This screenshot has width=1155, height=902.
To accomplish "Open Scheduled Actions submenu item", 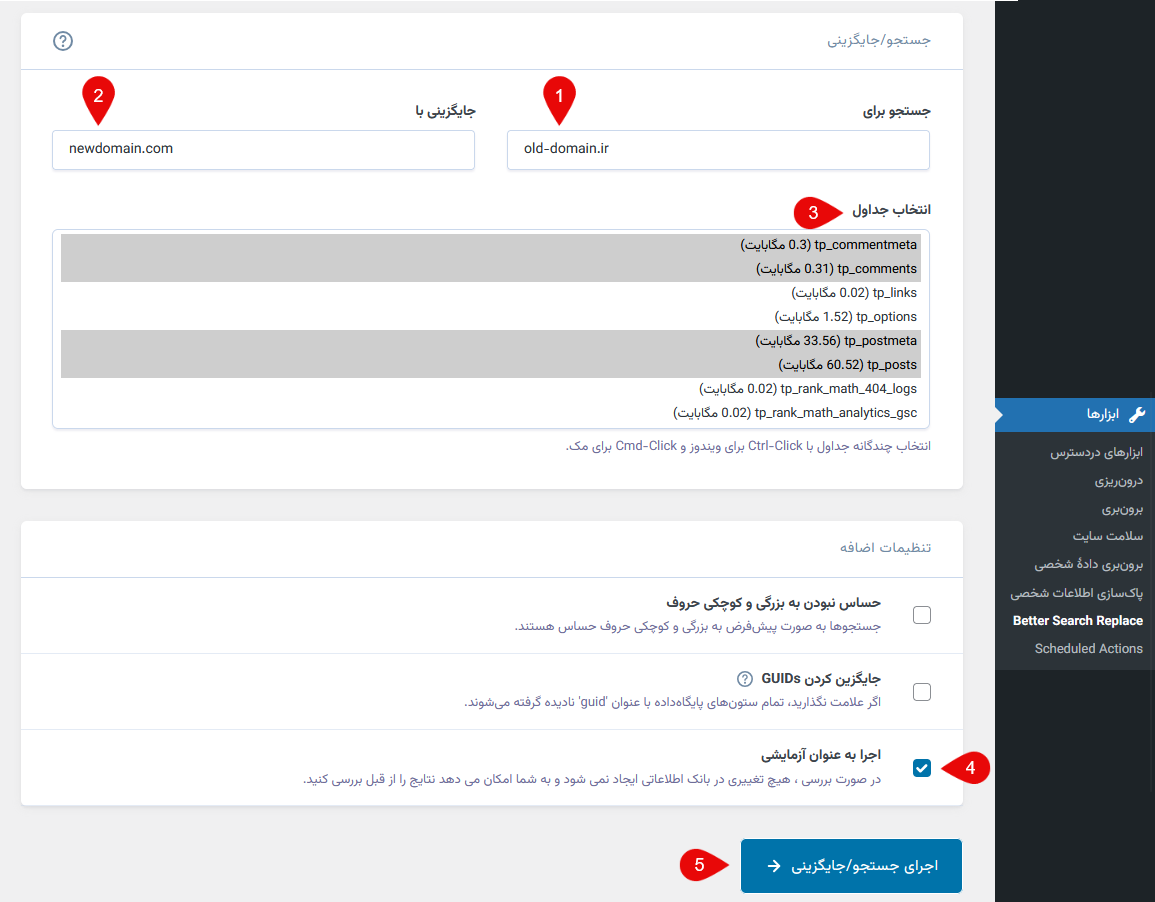I will [1089, 649].
